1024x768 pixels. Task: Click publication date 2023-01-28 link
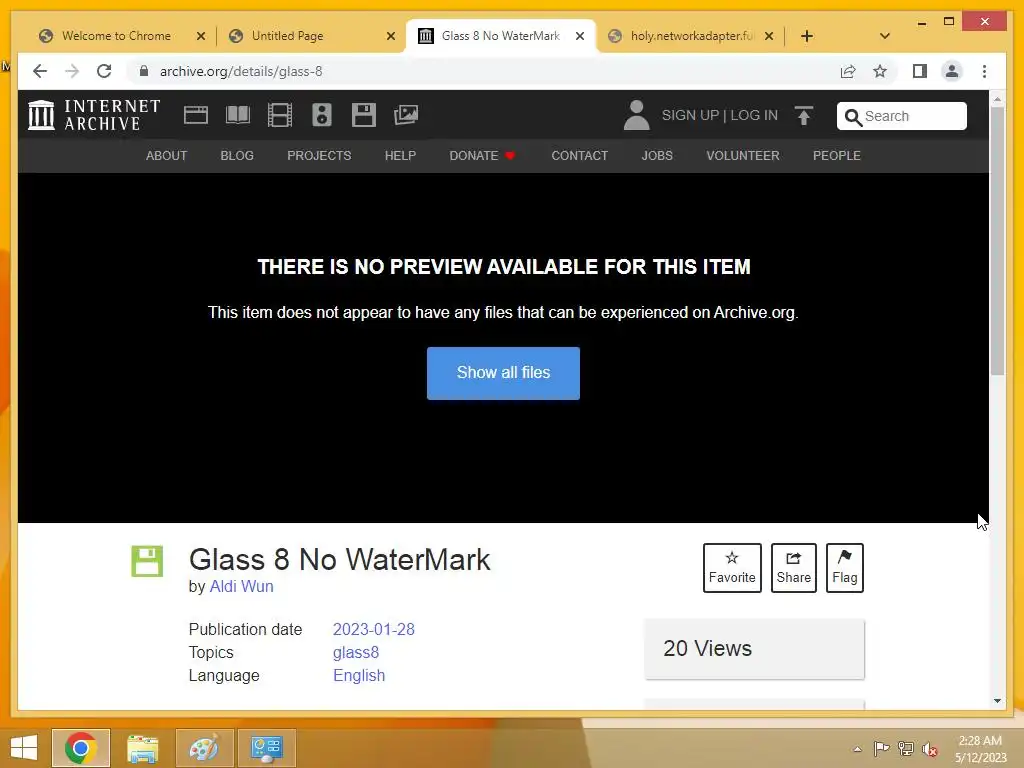point(374,630)
